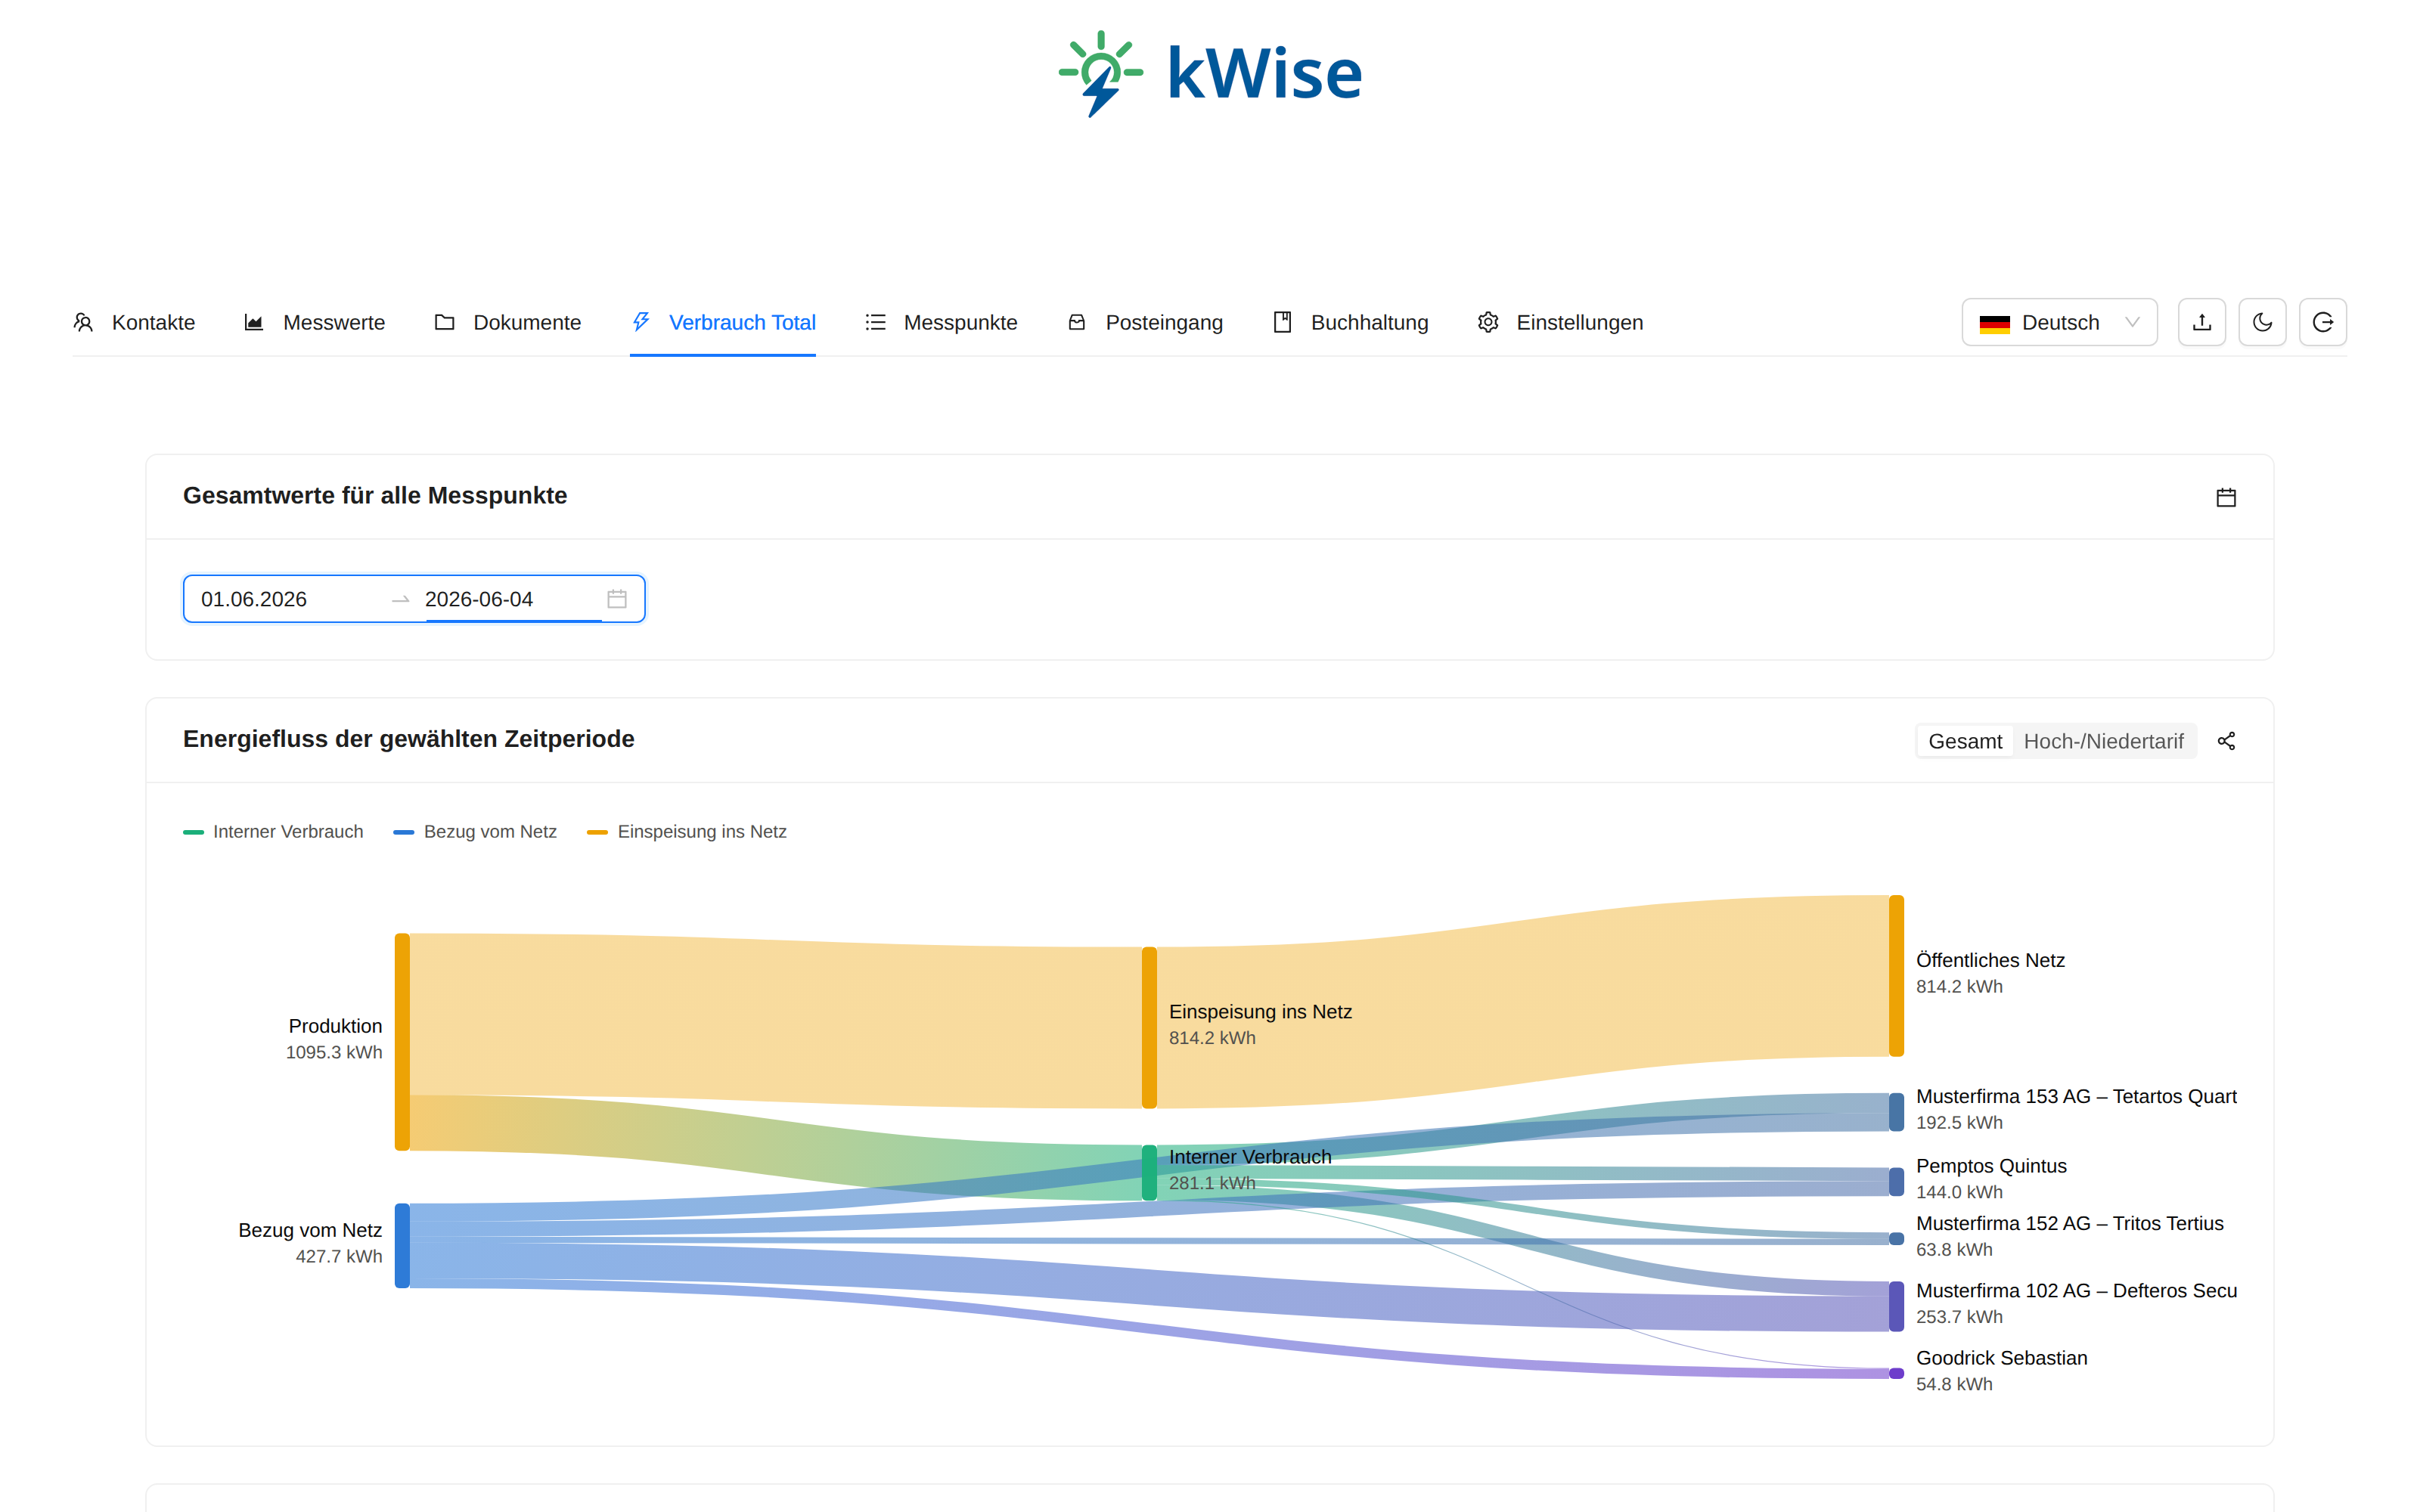Click the kWise logo
The image size is (2420, 1512).
click(x=1210, y=73)
